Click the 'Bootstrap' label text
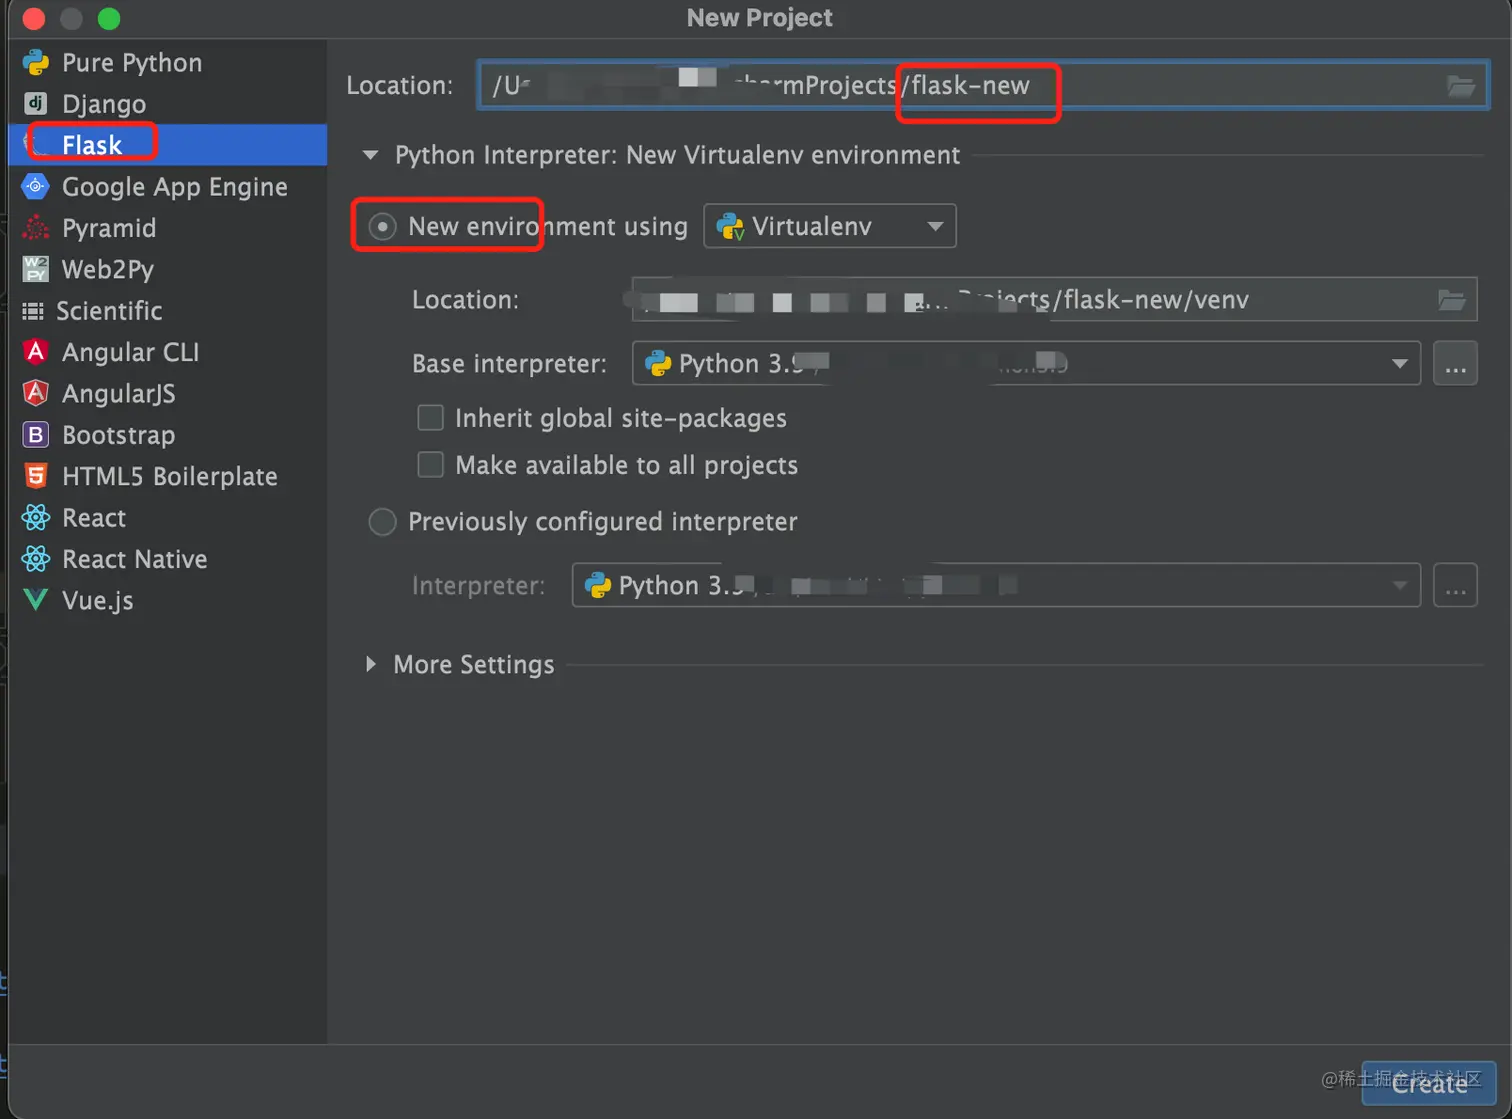The width and height of the screenshot is (1512, 1119). click(119, 435)
